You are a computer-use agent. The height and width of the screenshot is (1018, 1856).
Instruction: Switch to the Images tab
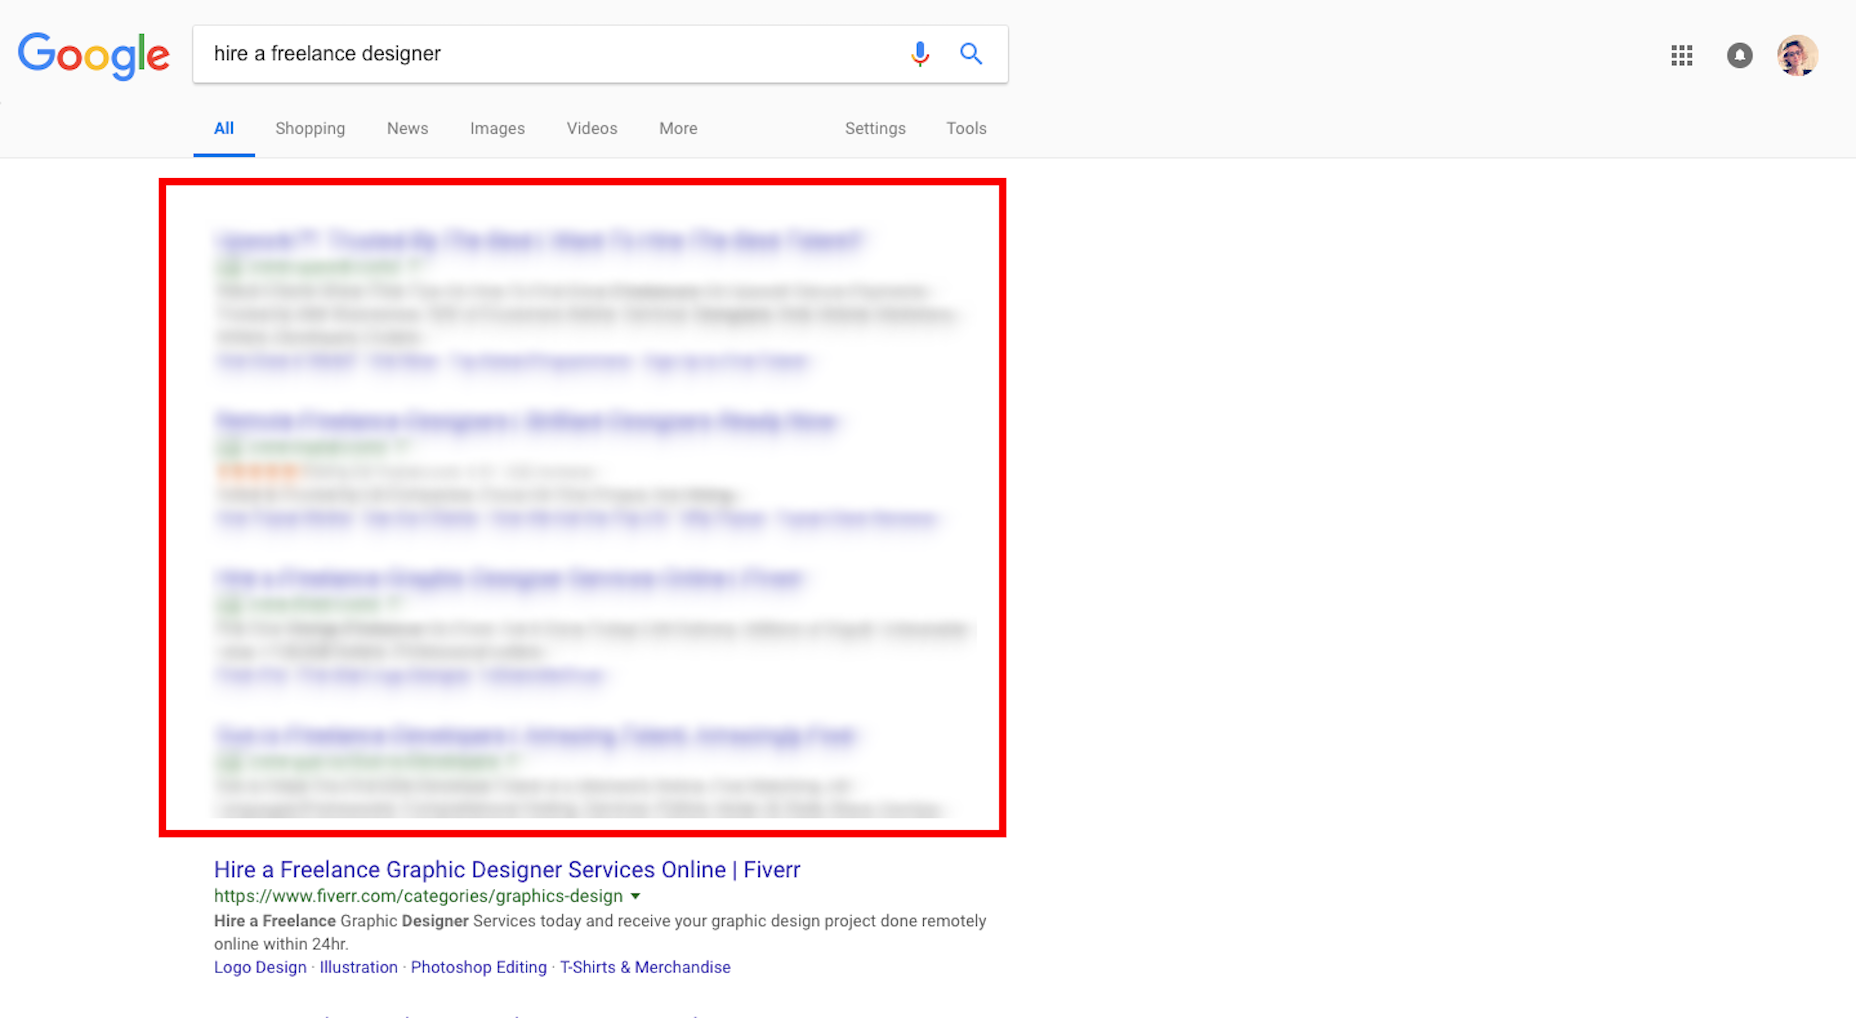(x=497, y=128)
